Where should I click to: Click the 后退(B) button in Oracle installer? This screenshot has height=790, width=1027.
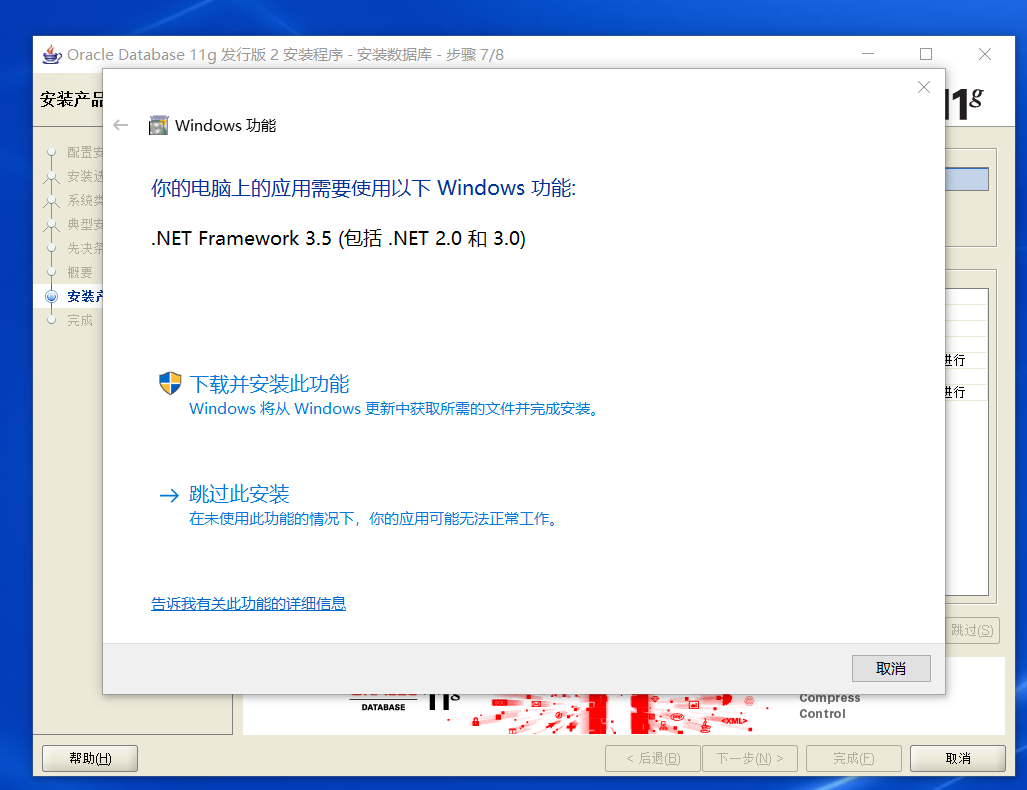pyautogui.click(x=653, y=759)
